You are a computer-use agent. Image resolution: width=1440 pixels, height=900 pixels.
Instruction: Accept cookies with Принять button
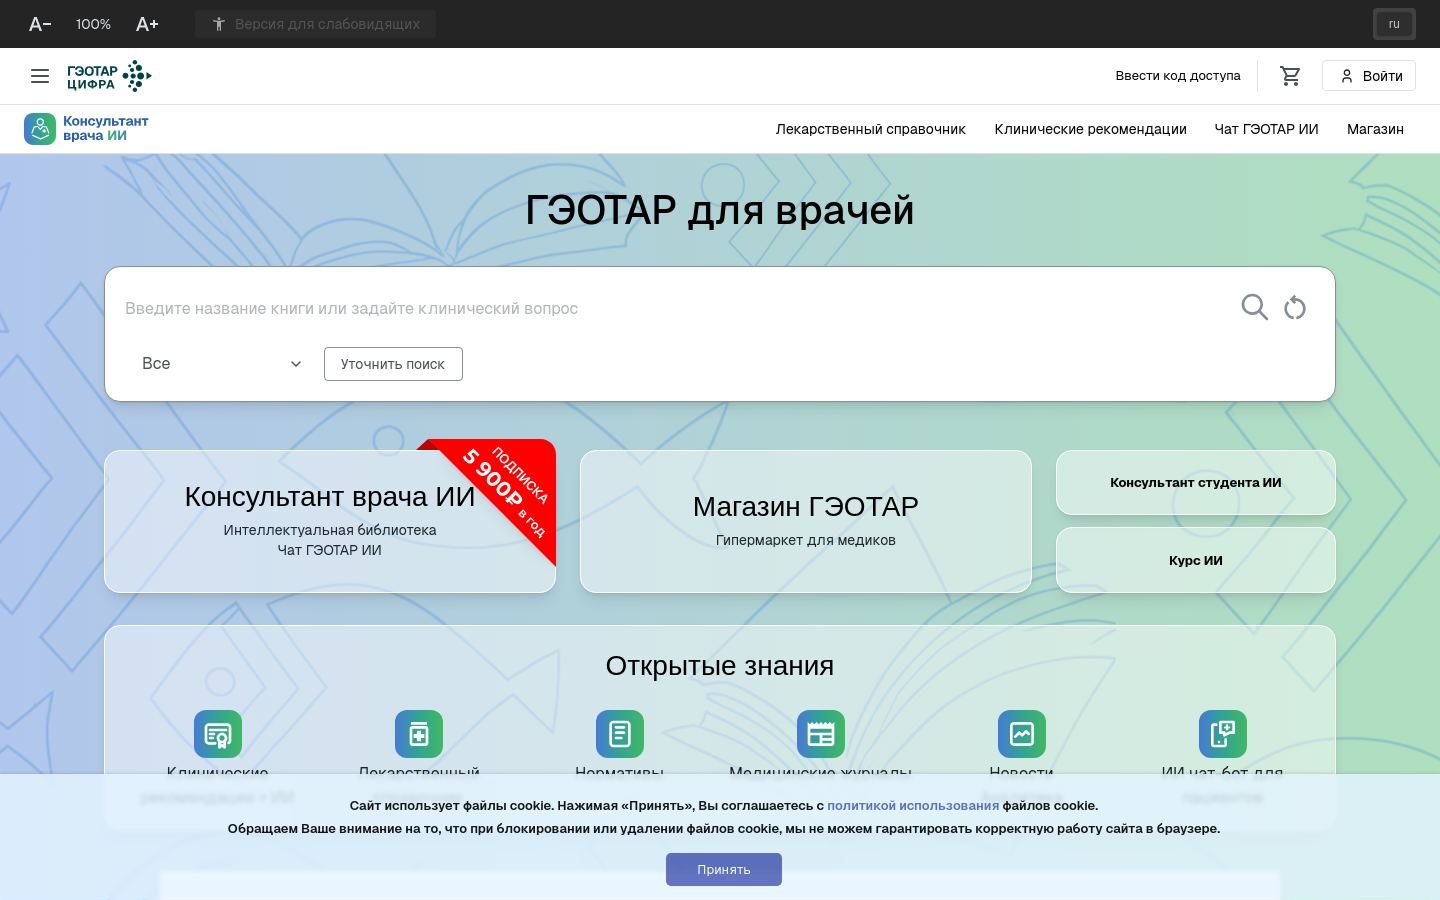[724, 869]
